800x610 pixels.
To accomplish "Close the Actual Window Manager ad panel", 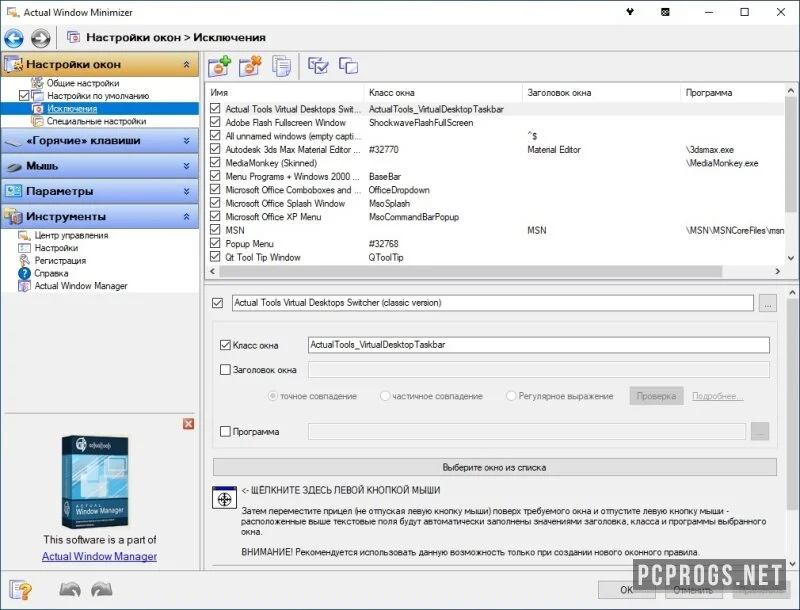I will coord(188,424).
